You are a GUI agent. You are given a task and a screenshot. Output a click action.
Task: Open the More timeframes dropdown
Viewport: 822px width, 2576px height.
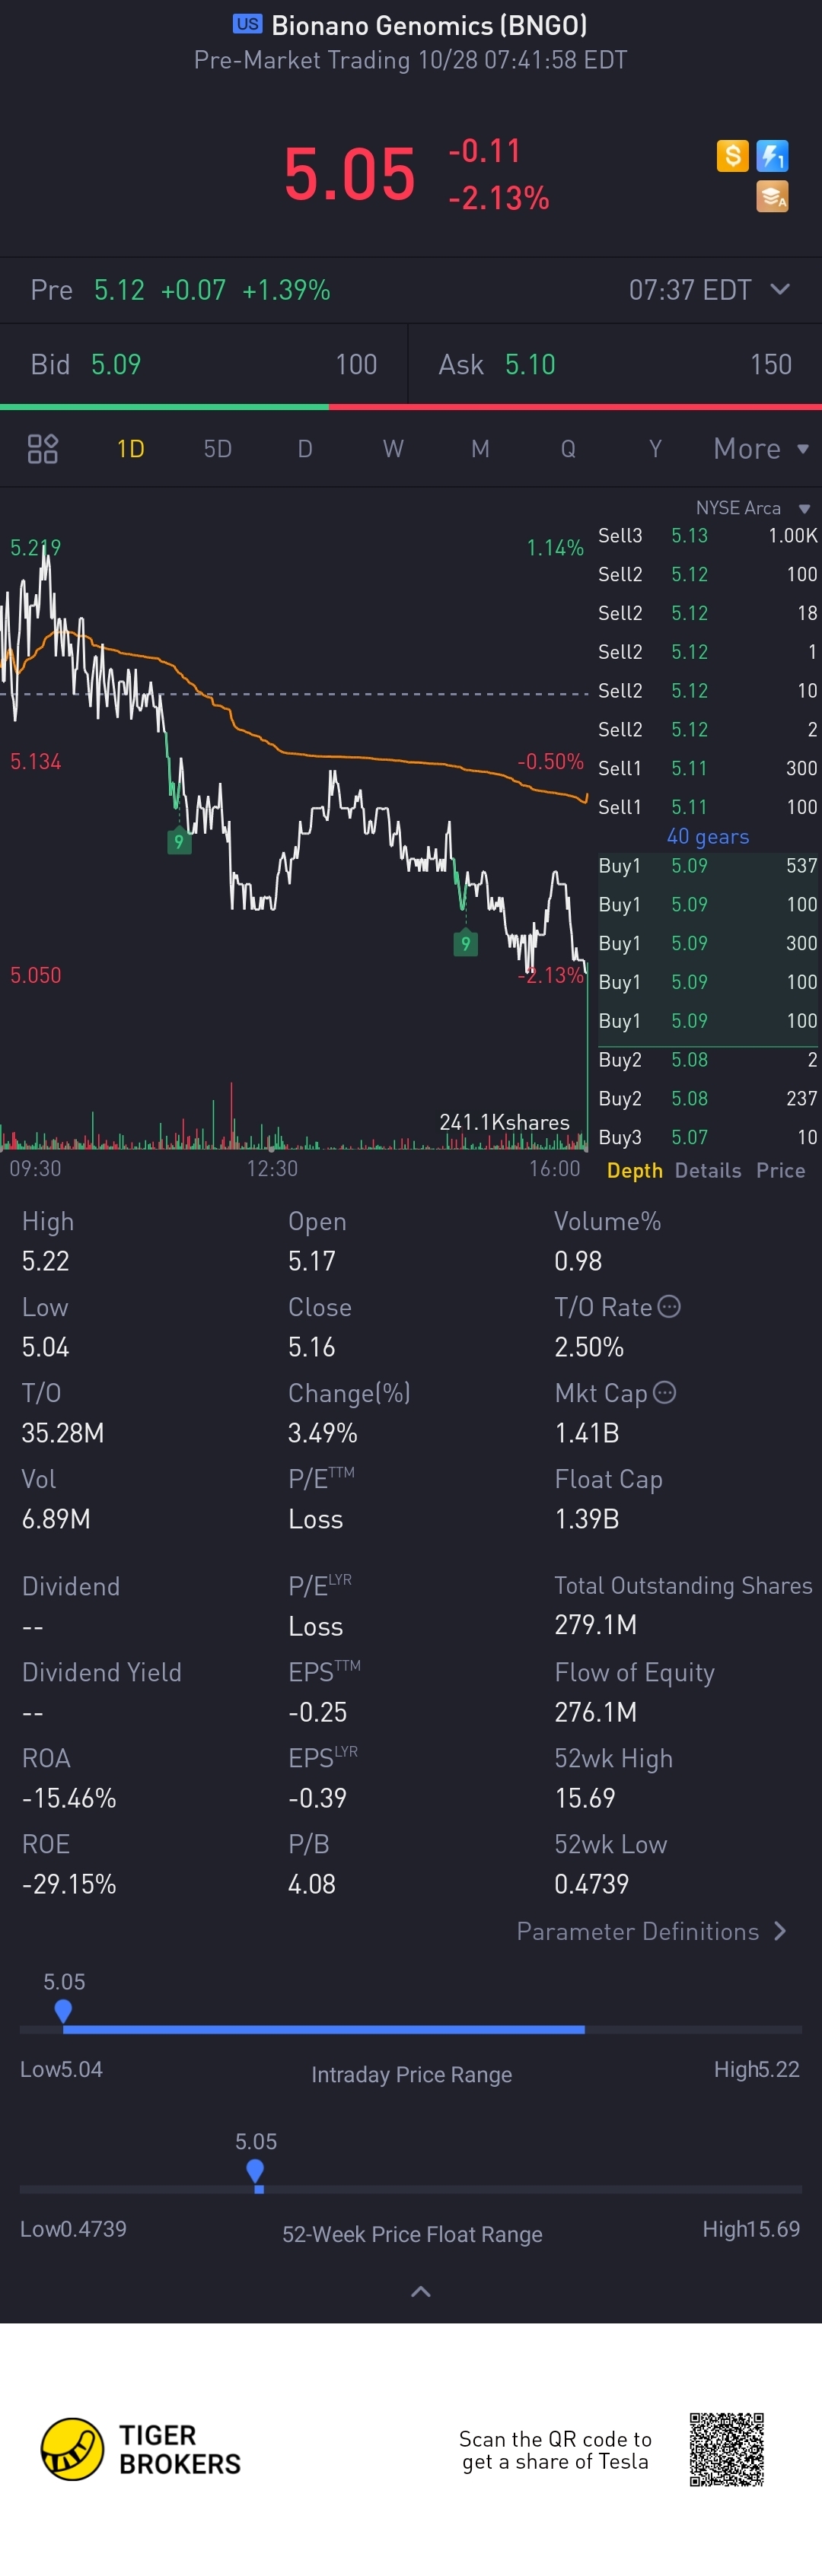coord(761,449)
